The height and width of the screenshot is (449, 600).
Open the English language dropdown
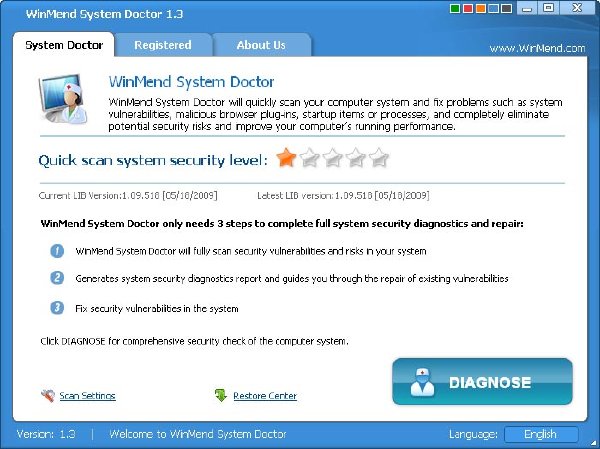coord(541,434)
